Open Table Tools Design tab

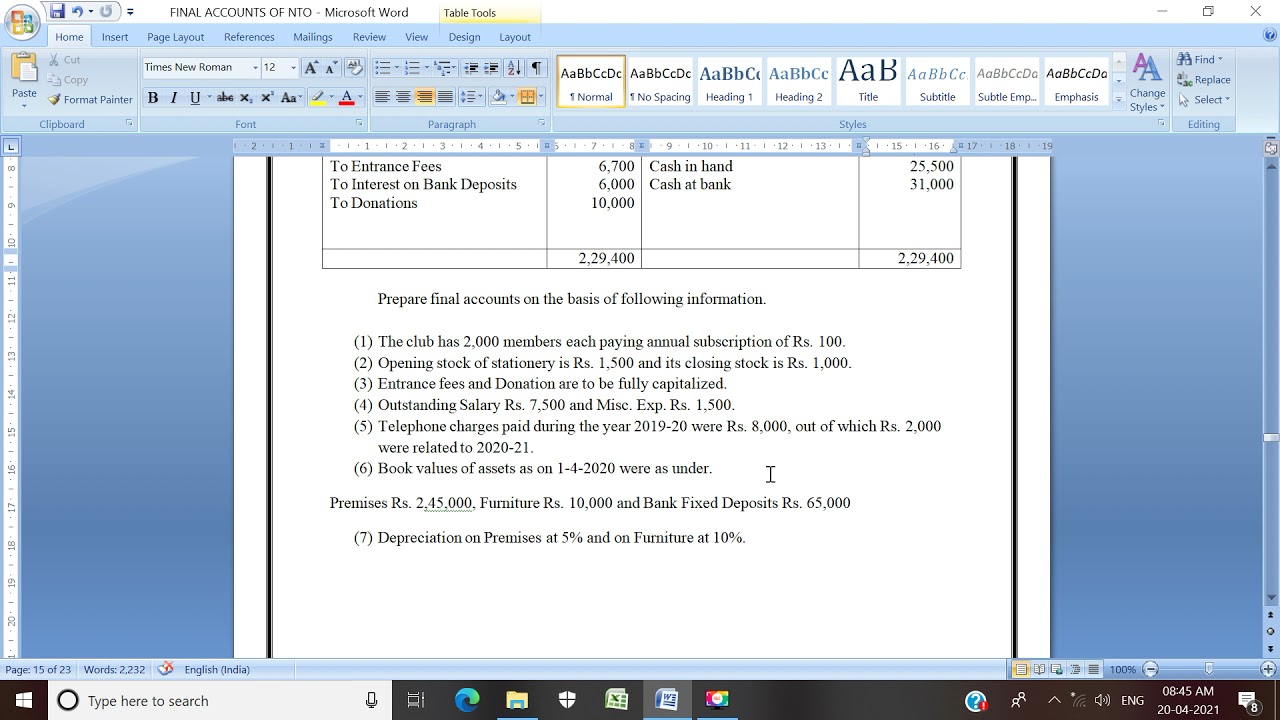[x=464, y=37]
